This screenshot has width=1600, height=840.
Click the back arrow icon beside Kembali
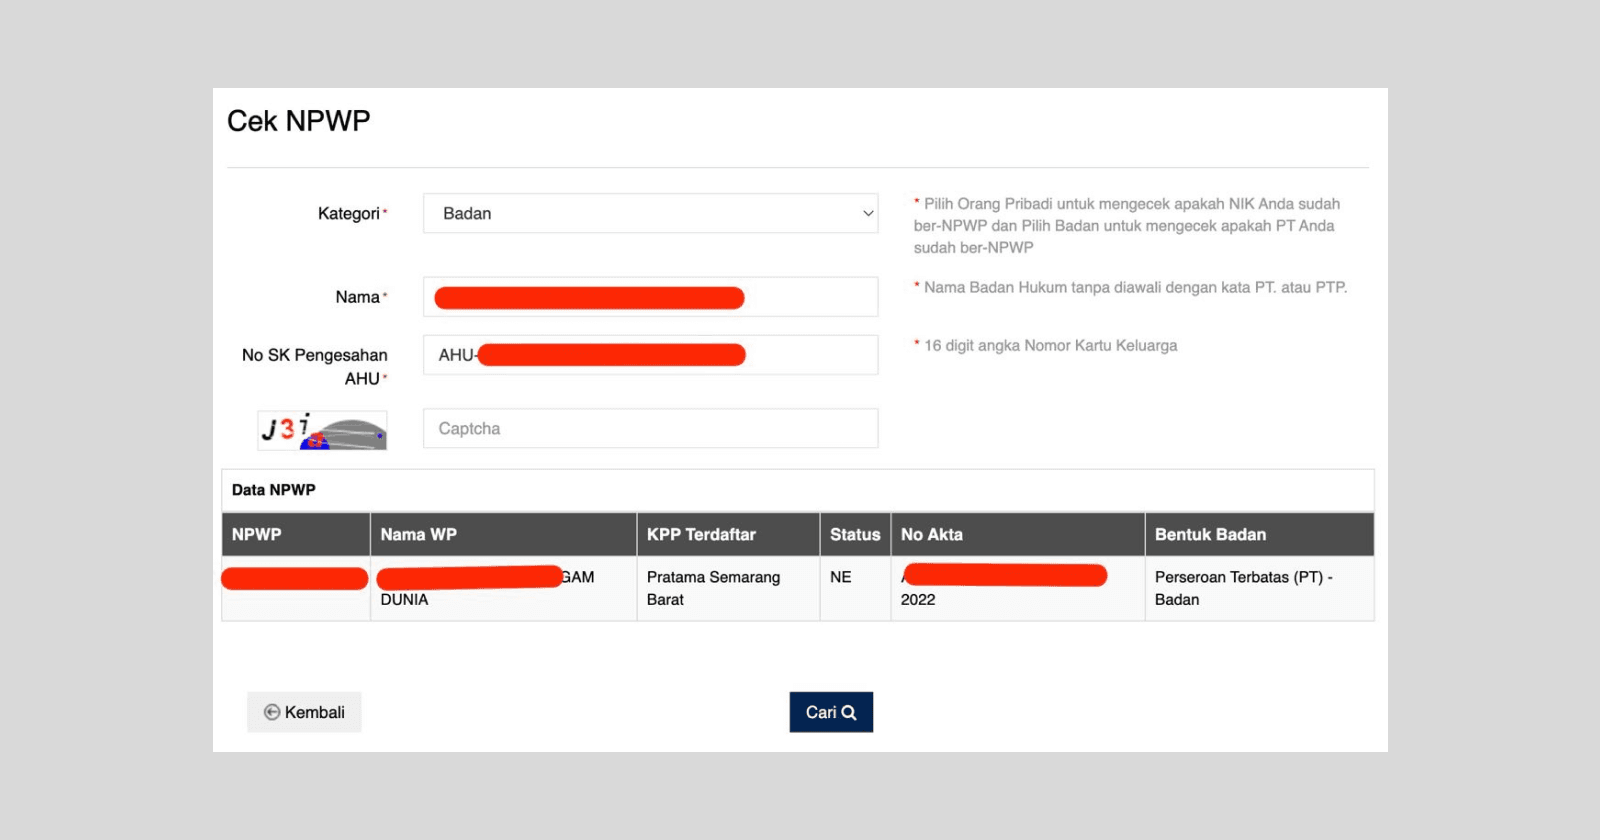[x=271, y=712]
